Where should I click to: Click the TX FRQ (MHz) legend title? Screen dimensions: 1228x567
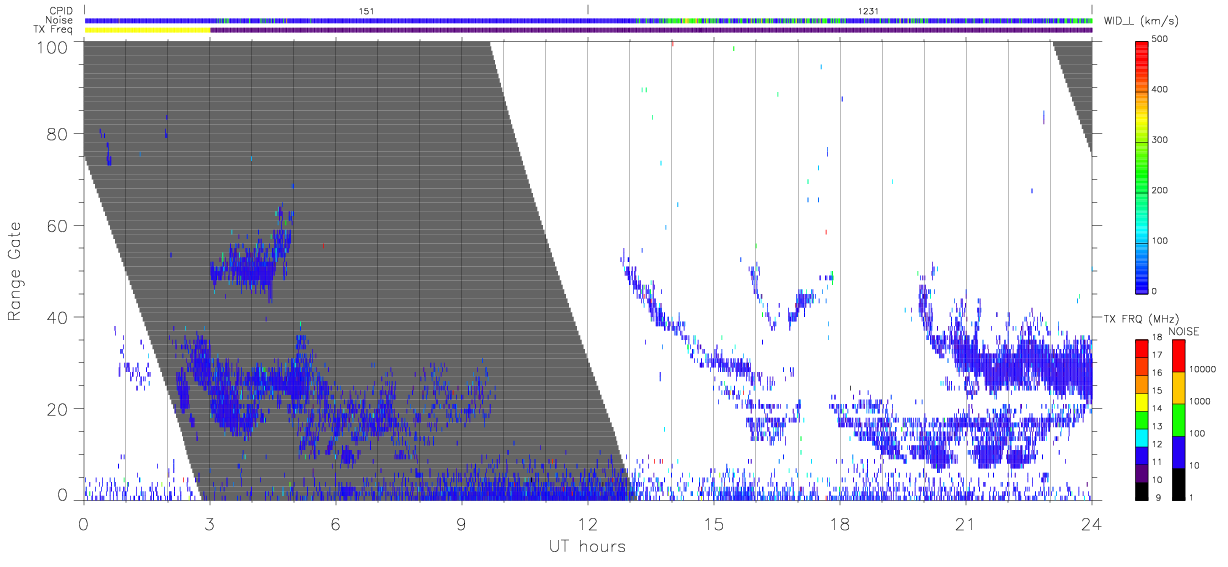tap(1136, 318)
